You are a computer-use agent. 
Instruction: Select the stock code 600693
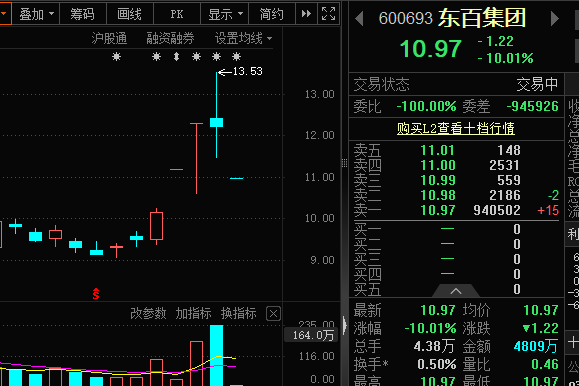point(405,18)
